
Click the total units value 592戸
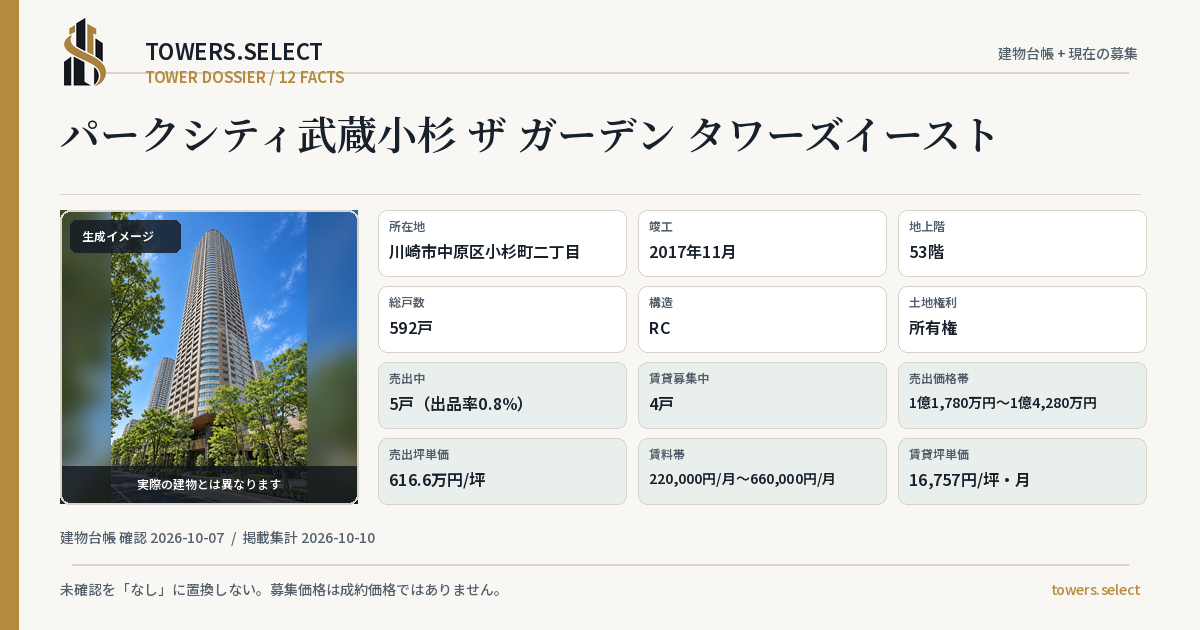click(411, 328)
